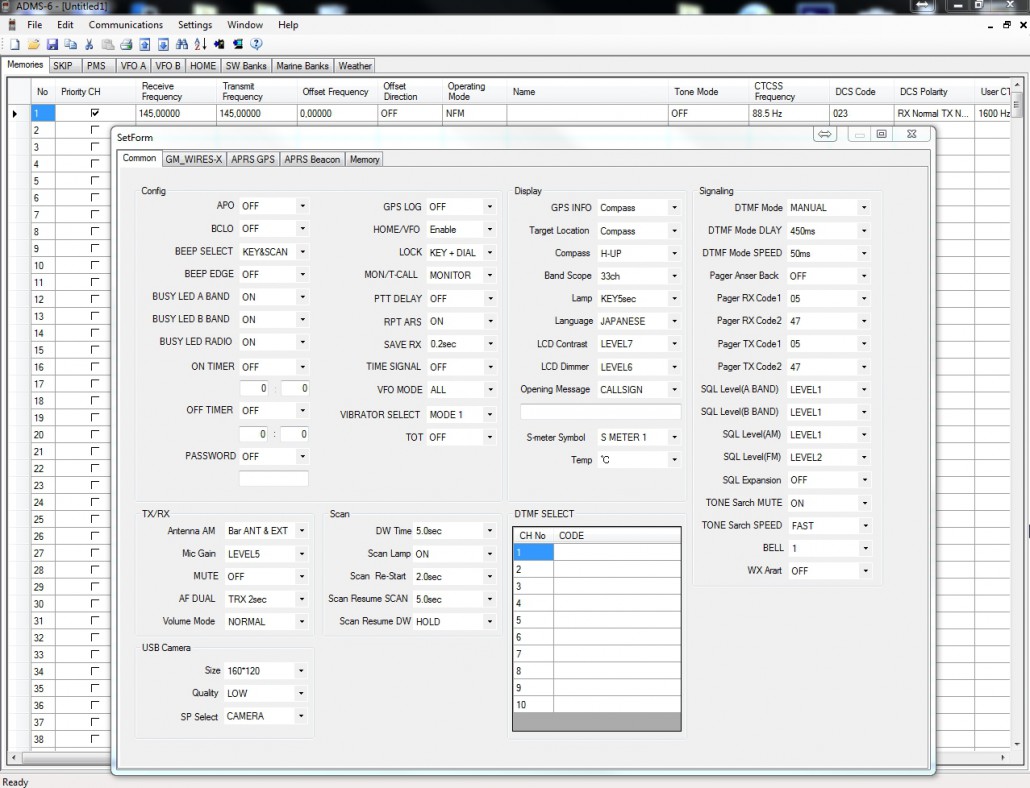Enable Priority CH checkbox for memory 20
Screen dimensions: 1030x788
[x=95, y=435]
